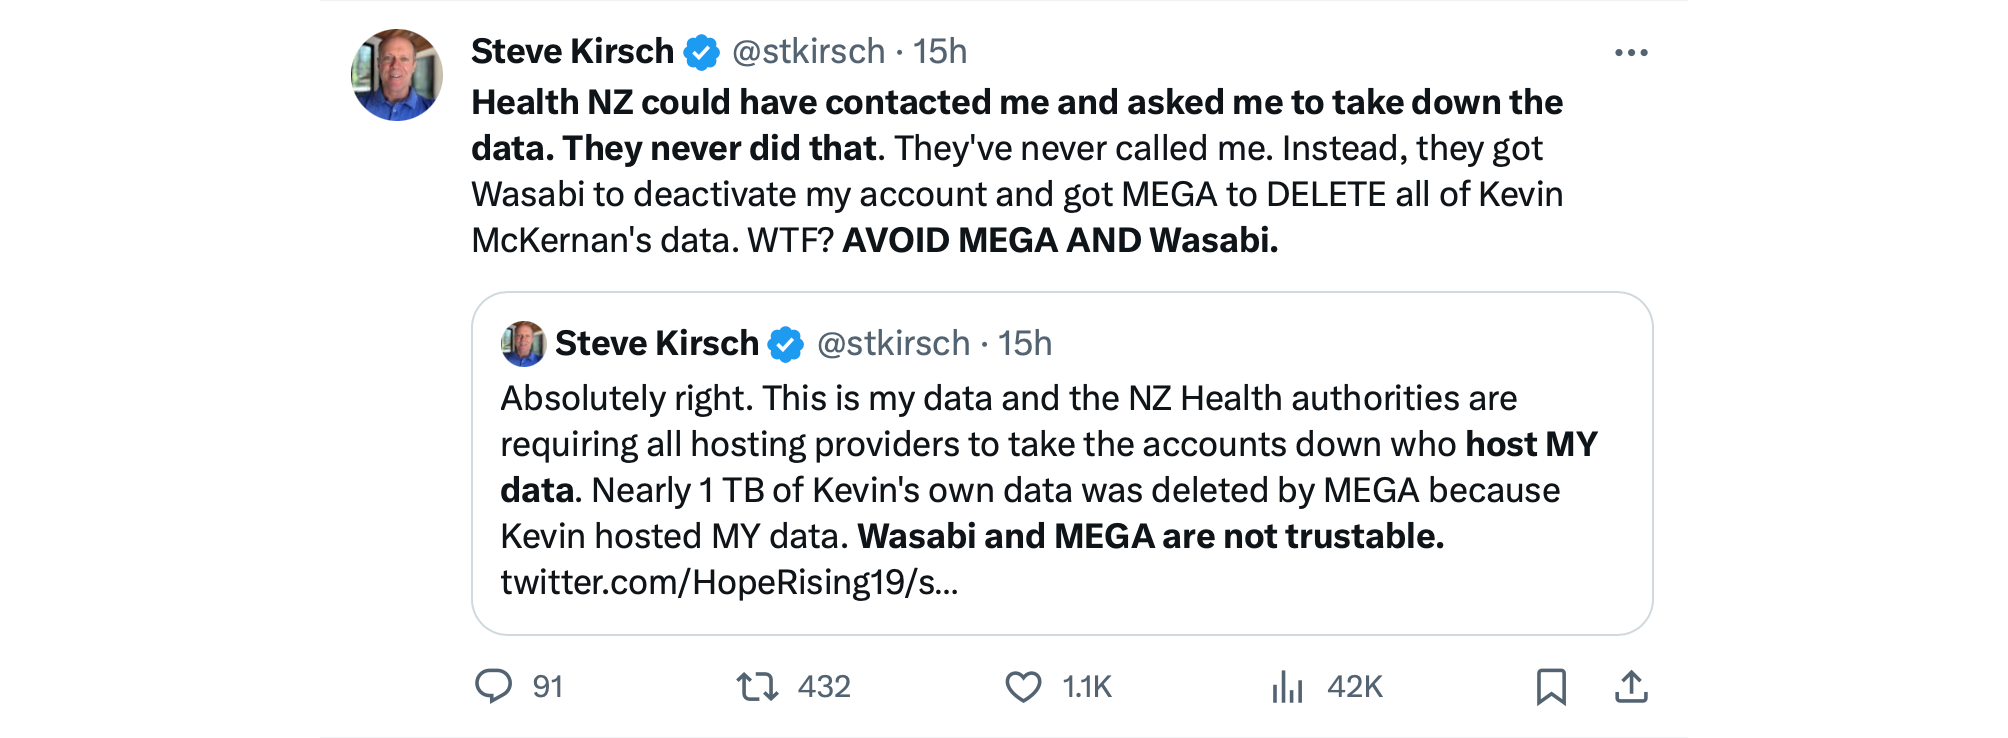This screenshot has width=2008, height=738.
Task: Click the 15h timestamp on main tweet
Action: point(940,51)
